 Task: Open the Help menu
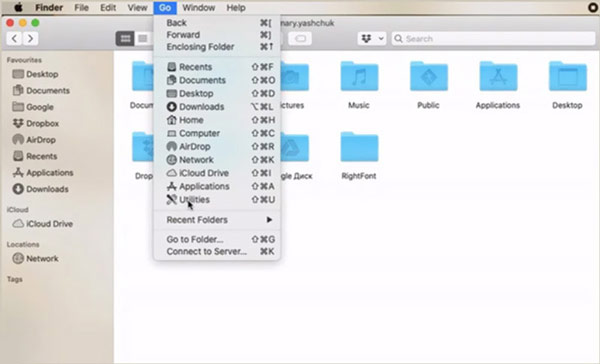236,8
